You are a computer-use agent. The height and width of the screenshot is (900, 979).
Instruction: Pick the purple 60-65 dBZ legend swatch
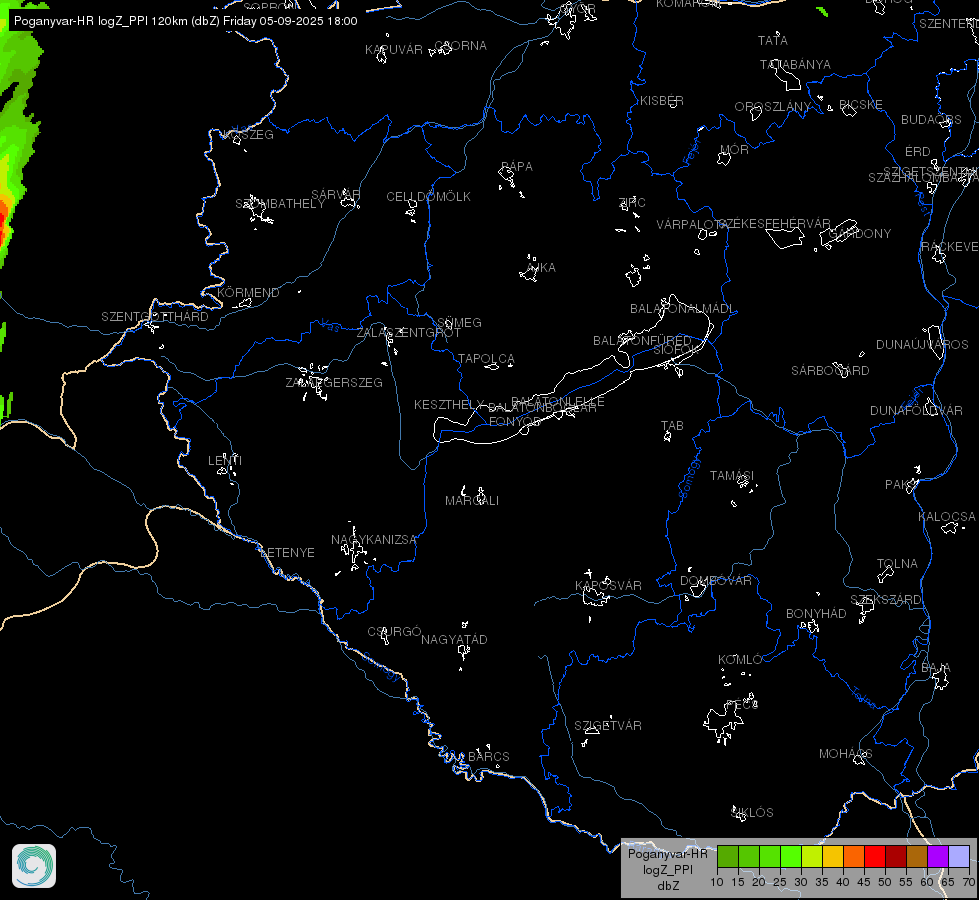click(937, 856)
